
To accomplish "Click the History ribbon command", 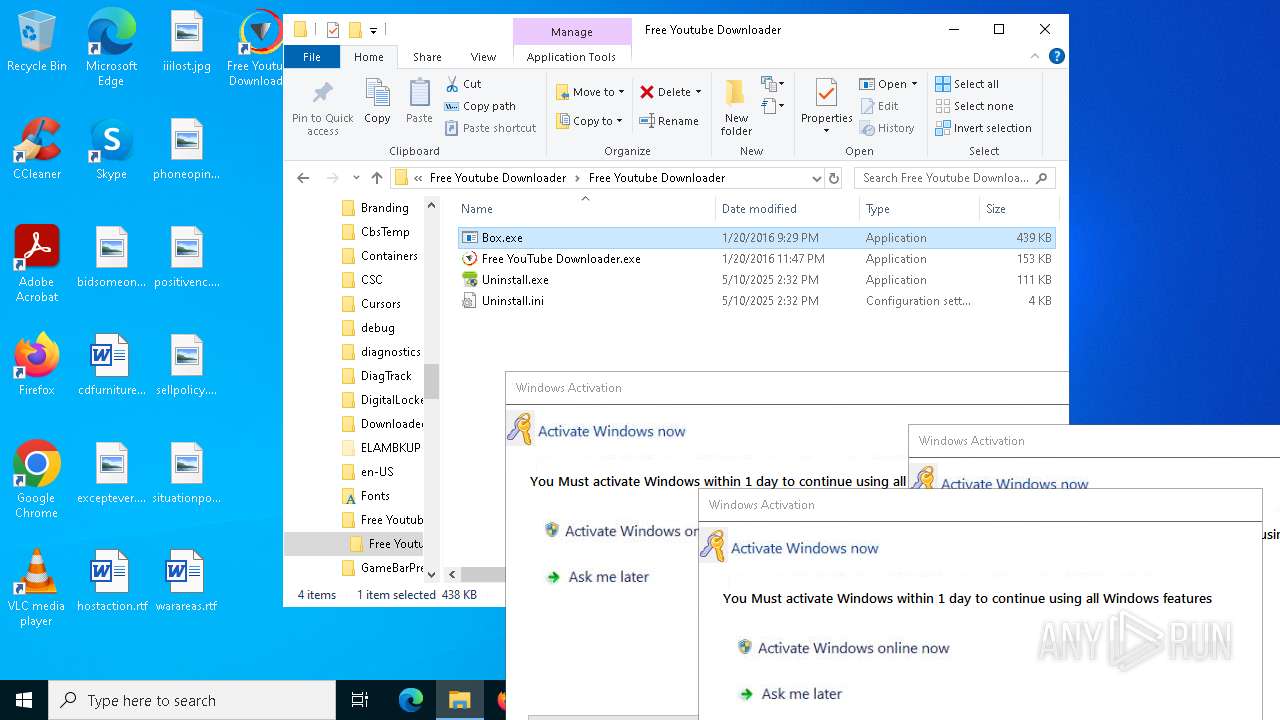I will click(887, 128).
